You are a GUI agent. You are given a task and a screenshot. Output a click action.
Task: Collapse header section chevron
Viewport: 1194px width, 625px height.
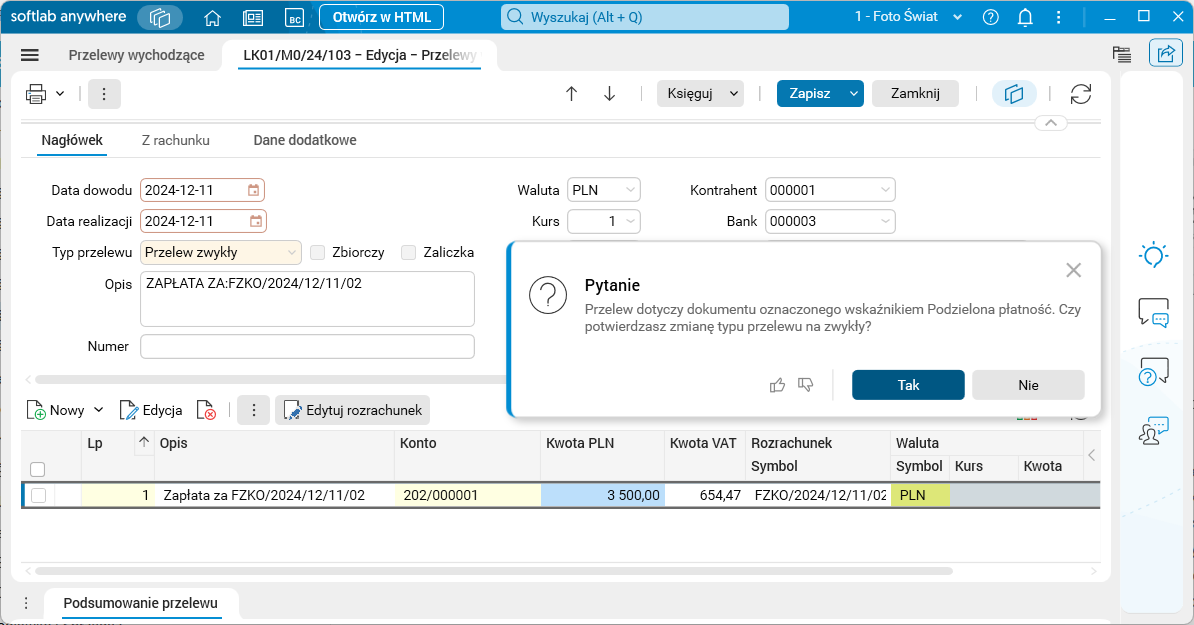1051,123
